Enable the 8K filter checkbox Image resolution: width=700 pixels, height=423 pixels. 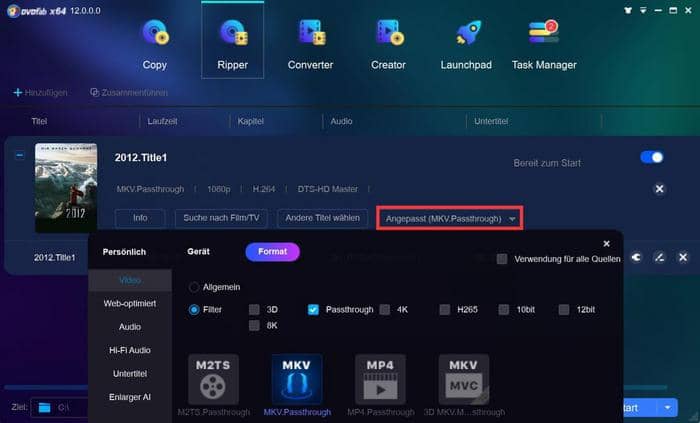[x=254, y=326]
